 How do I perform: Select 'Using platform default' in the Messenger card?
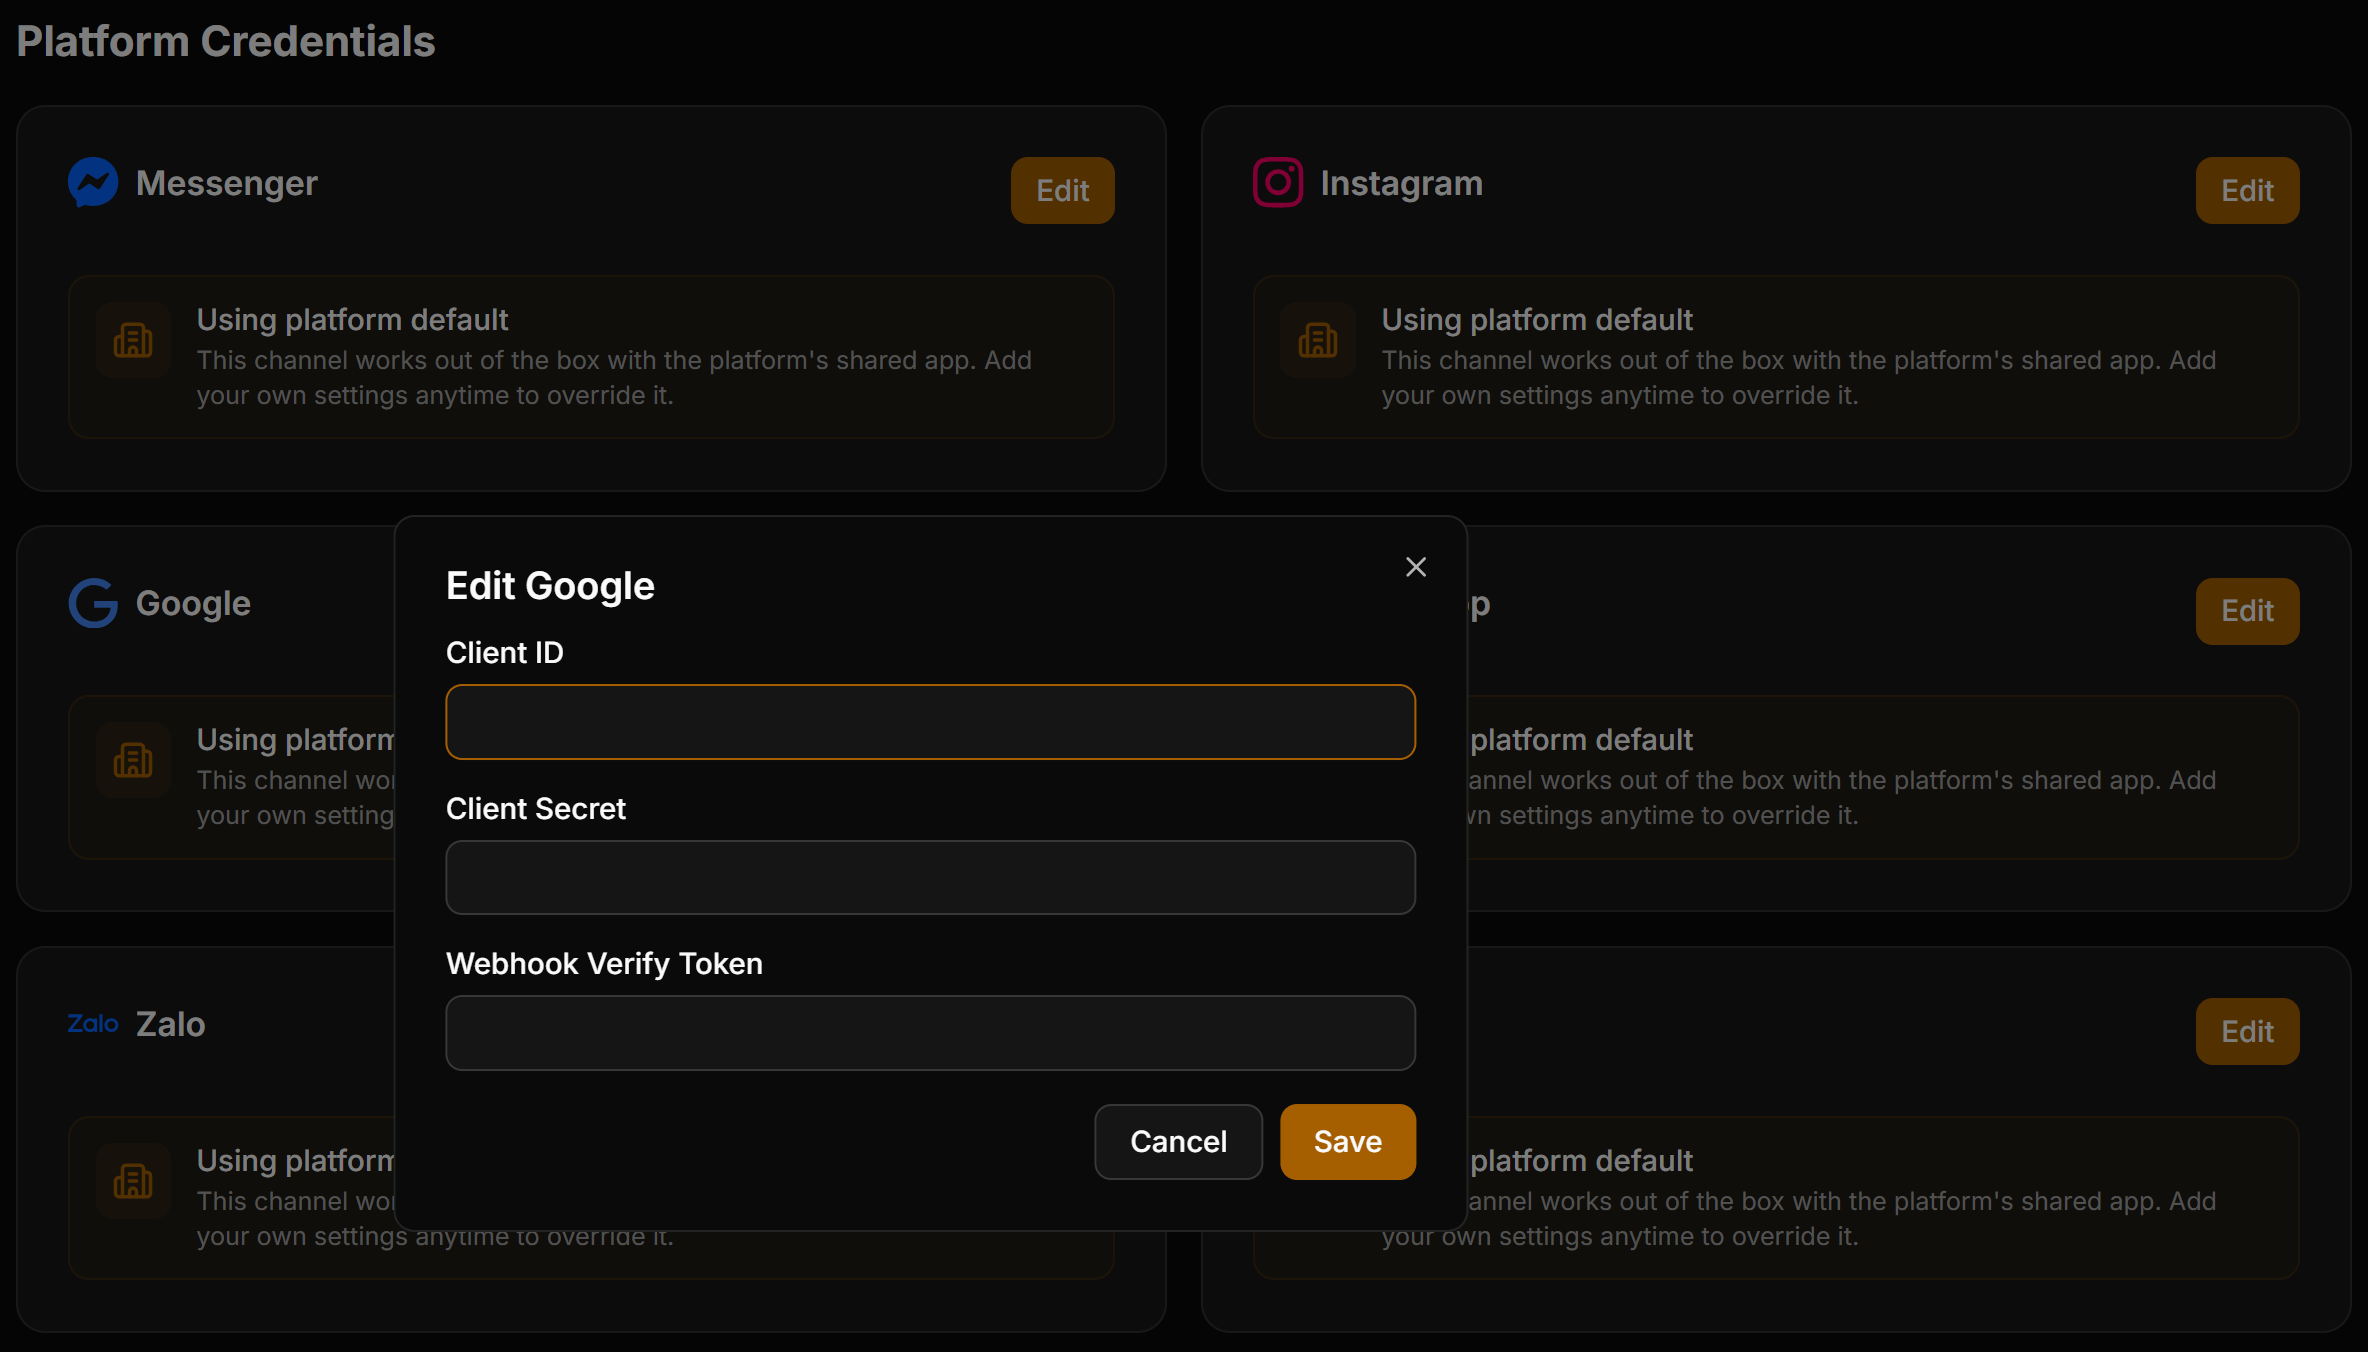click(352, 320)
